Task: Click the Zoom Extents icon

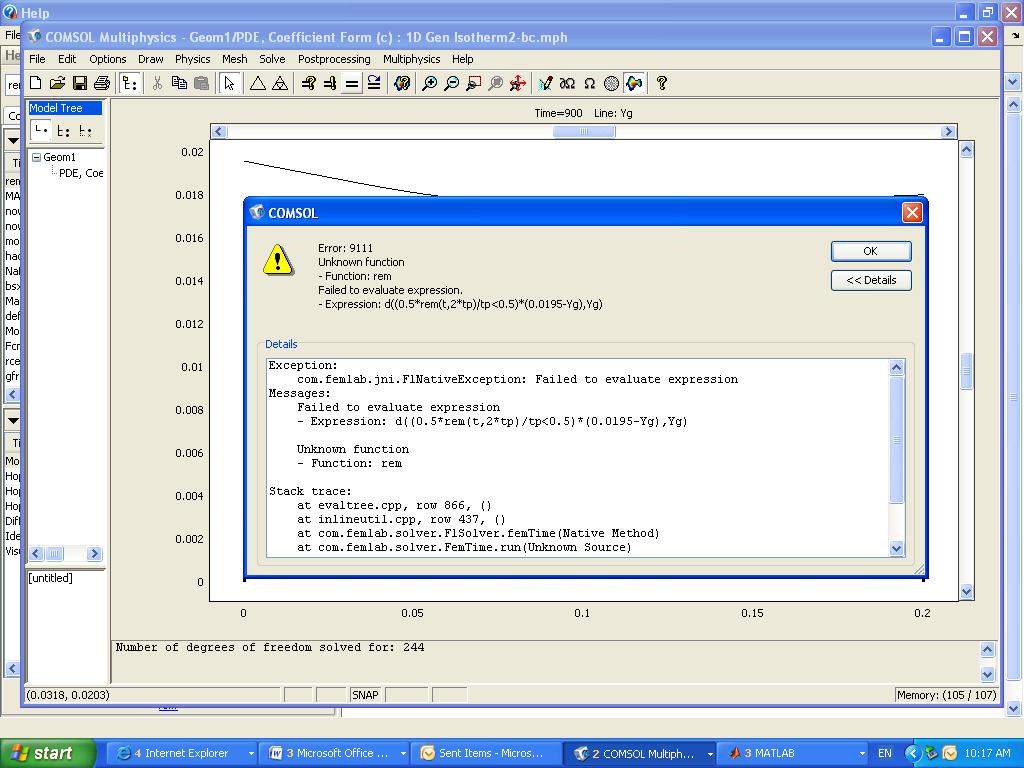Action: click(x=517, y=84)
